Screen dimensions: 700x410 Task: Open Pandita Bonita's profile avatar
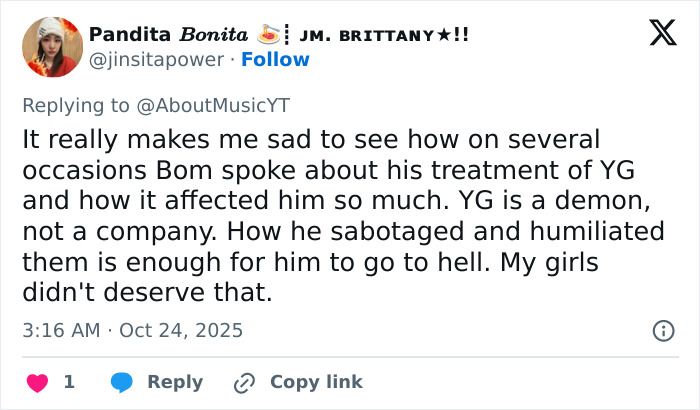point(52,46)
